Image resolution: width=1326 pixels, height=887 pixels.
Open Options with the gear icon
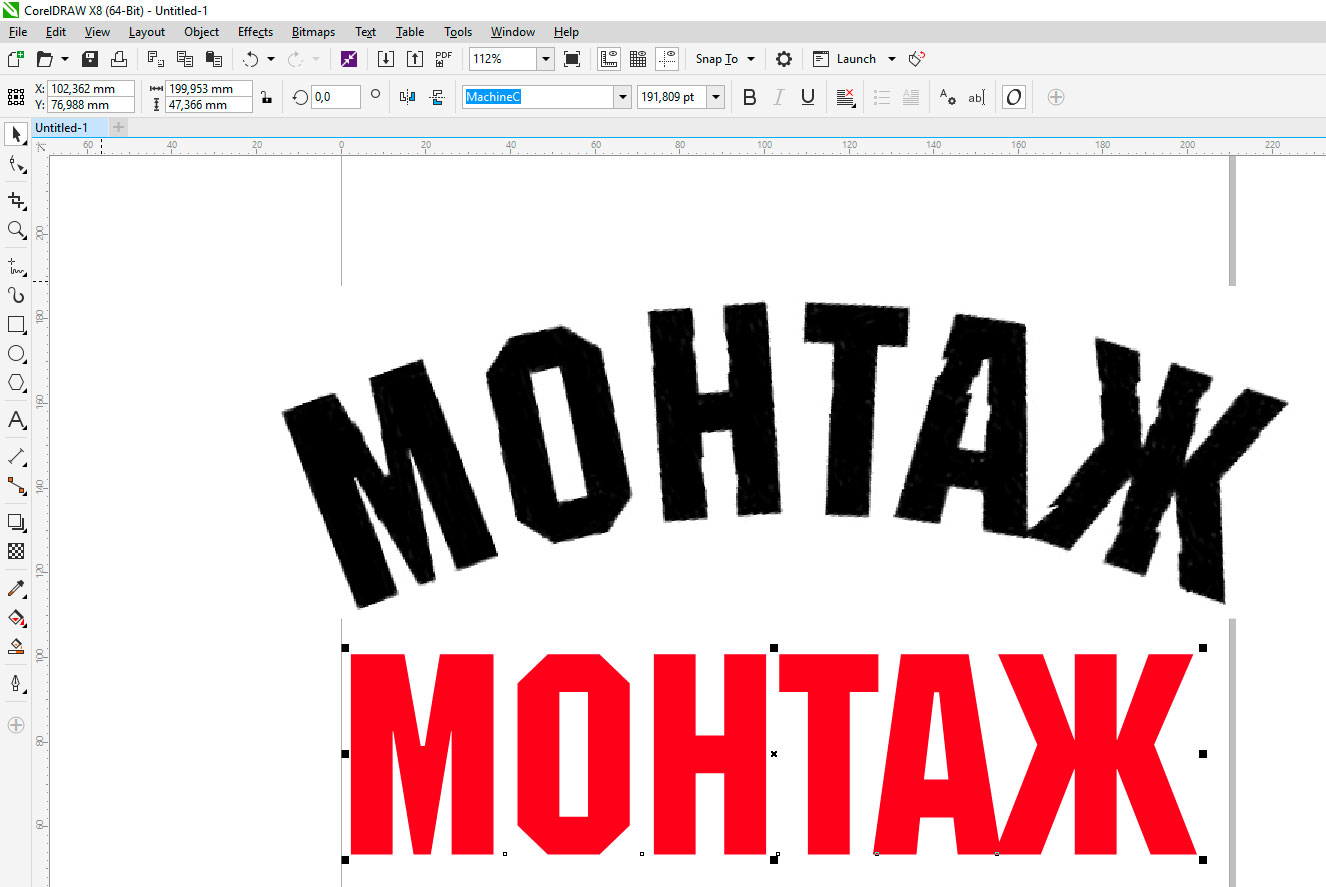pos(784,59)
